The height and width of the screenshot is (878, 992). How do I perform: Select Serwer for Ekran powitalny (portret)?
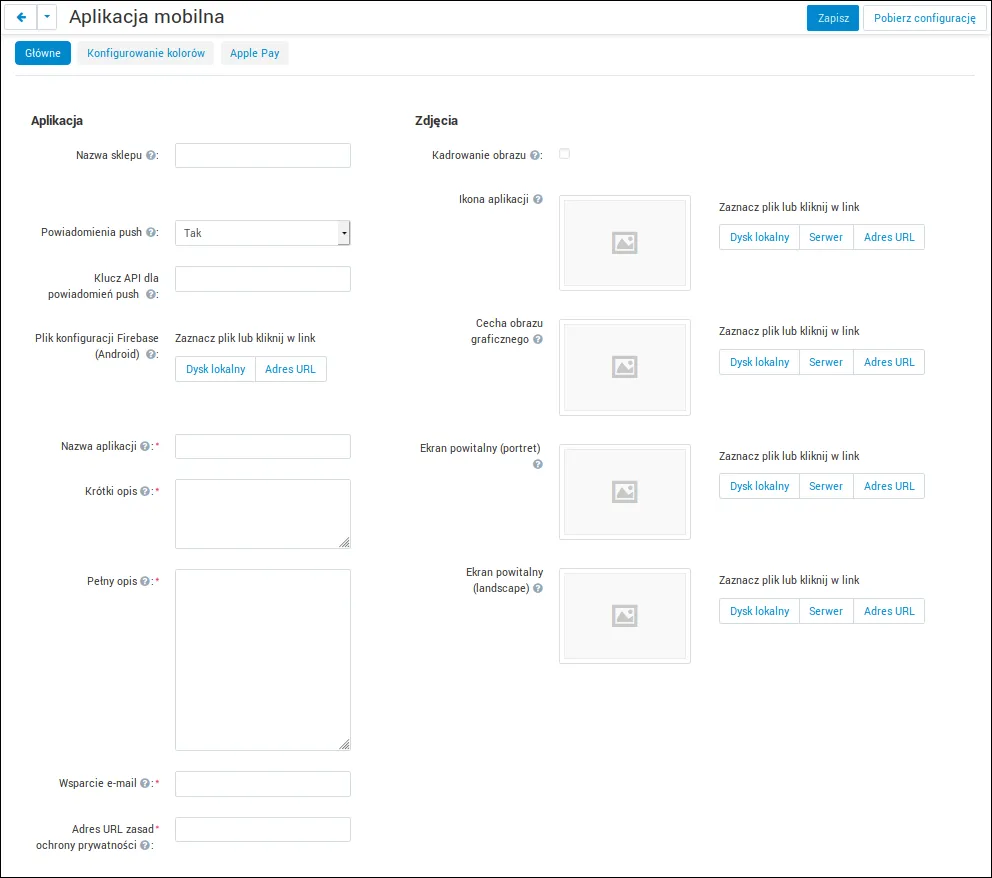coord(826,486)
